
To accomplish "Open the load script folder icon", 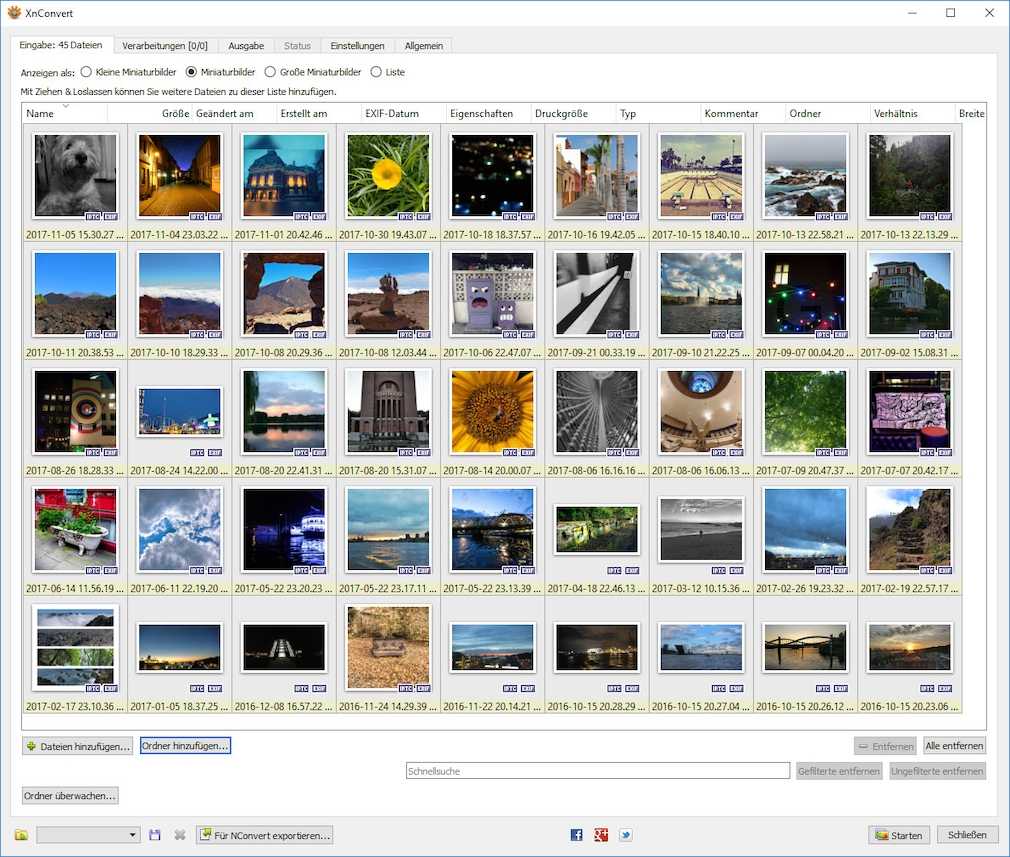I will (x=21, y=835).
